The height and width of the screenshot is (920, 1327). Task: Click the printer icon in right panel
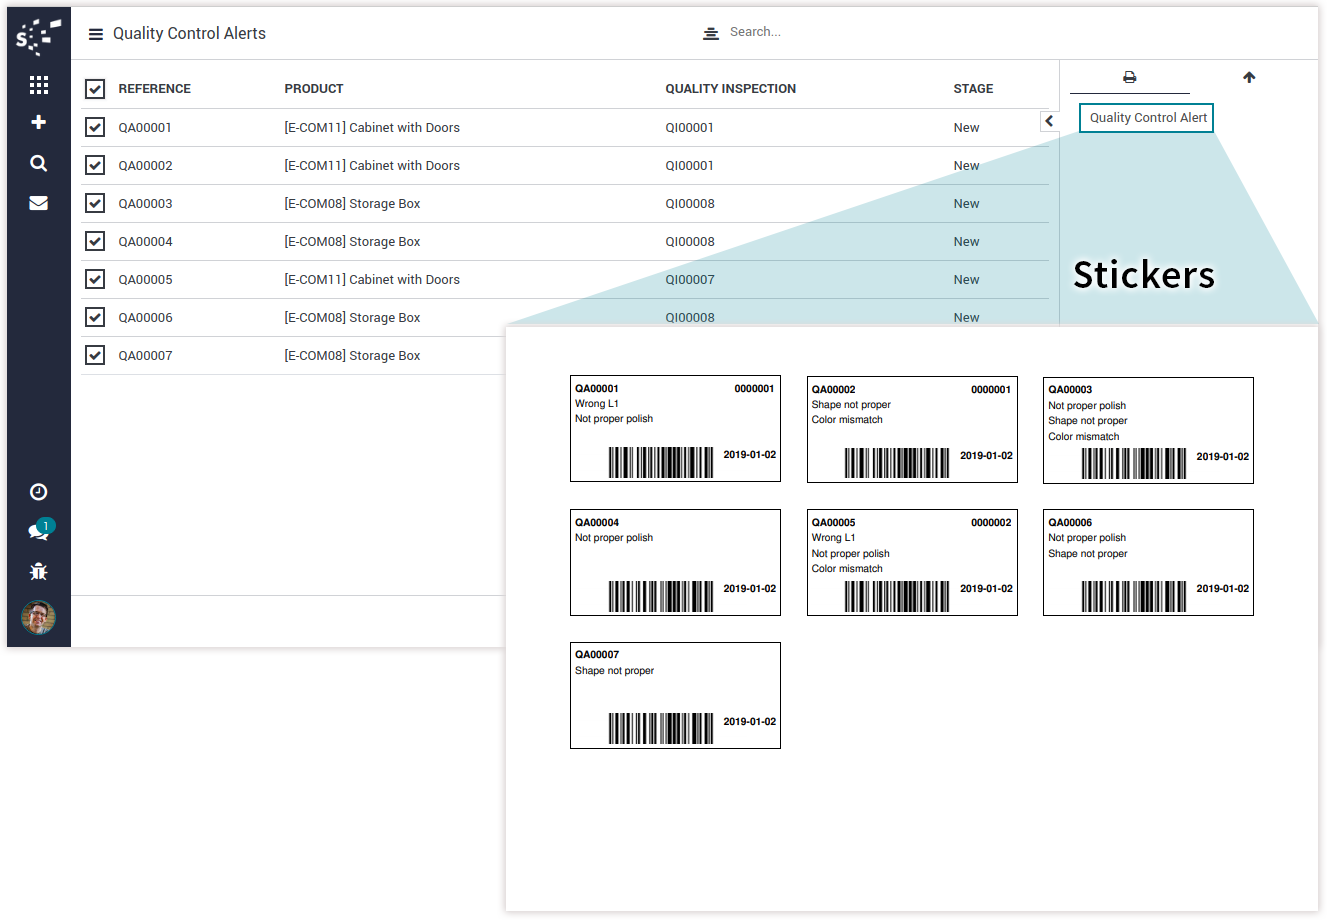point(1129,77)
